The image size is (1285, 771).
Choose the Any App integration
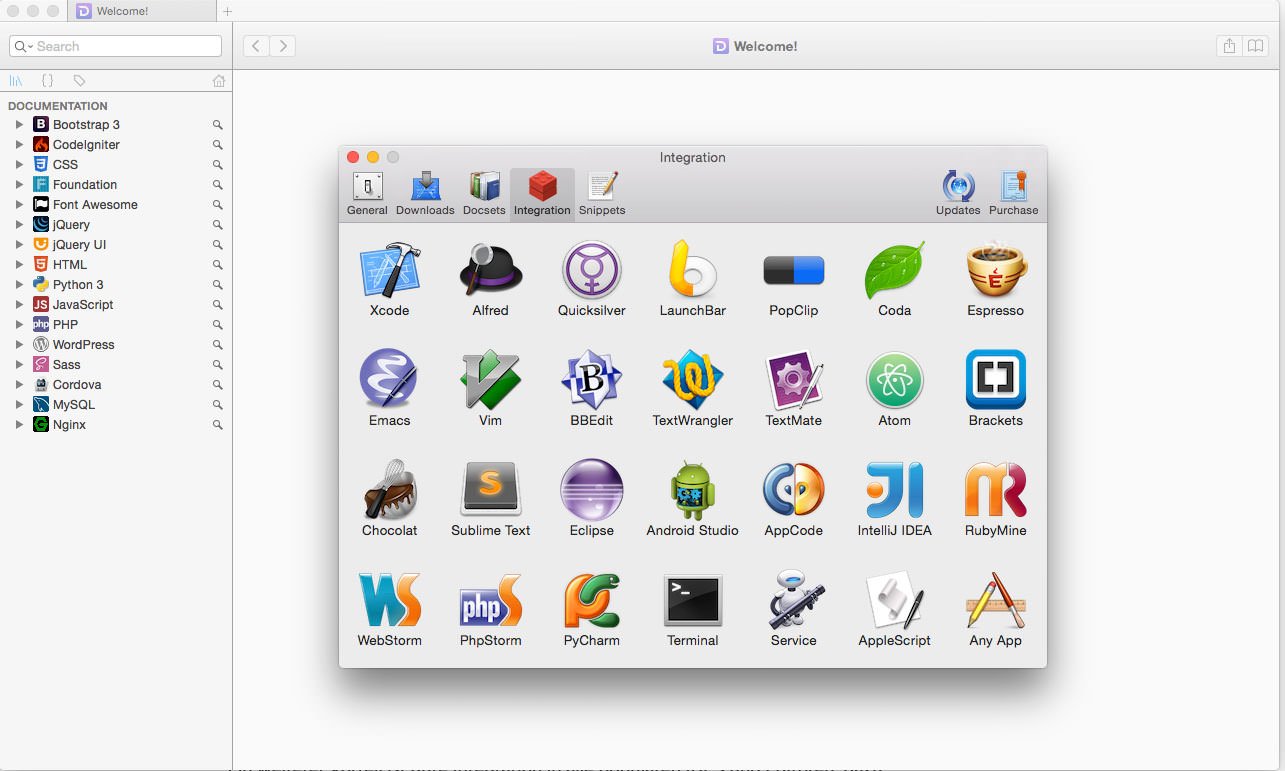[x=996, y=599]
